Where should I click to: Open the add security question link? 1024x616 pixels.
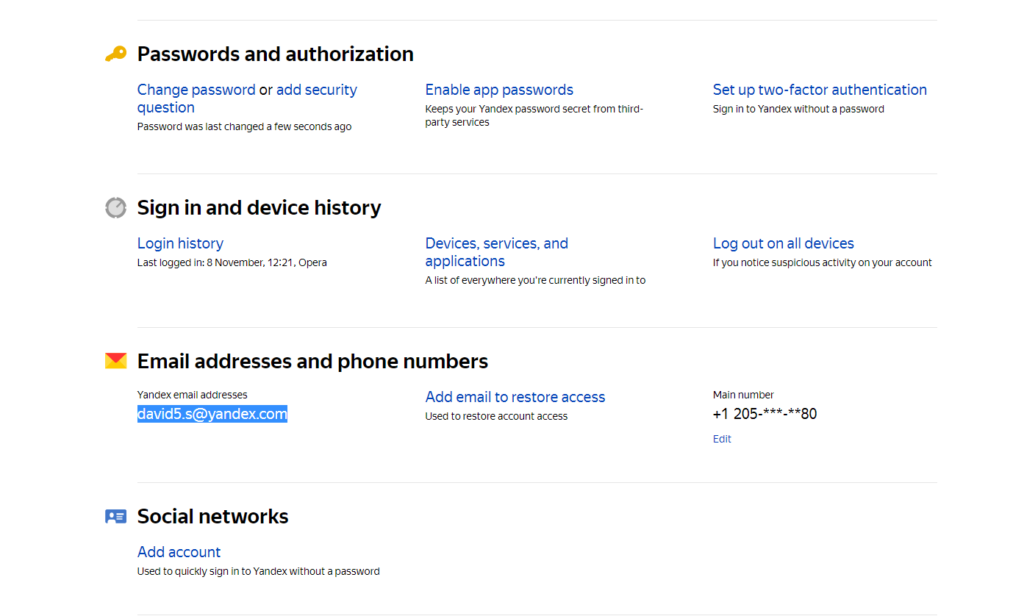click(247, 98)
